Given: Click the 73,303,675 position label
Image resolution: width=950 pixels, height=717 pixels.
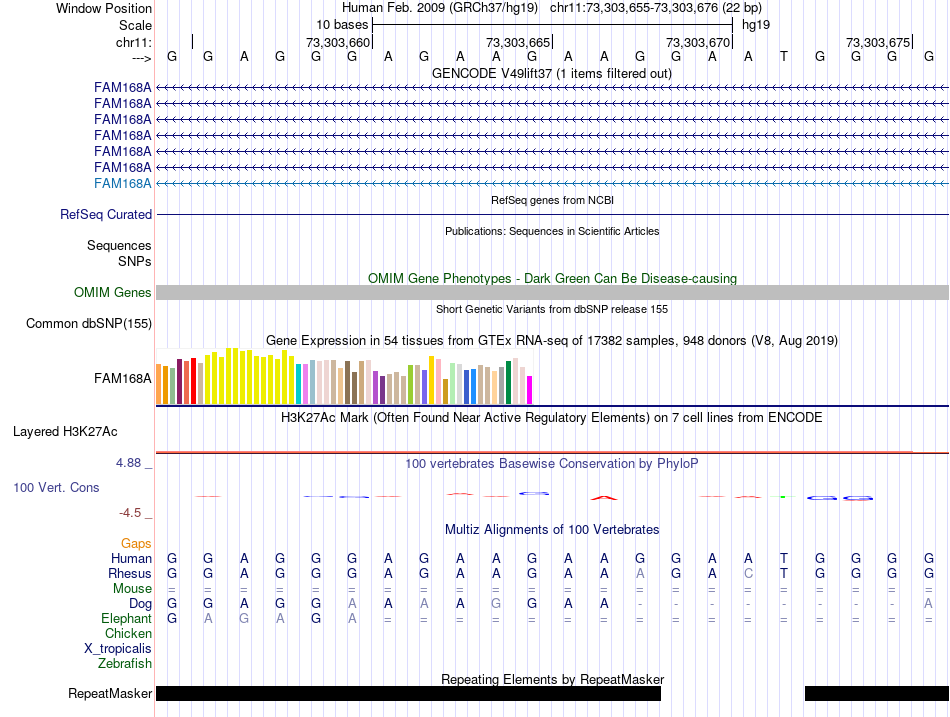Looking at the screenshot, I should pos(878,42).
